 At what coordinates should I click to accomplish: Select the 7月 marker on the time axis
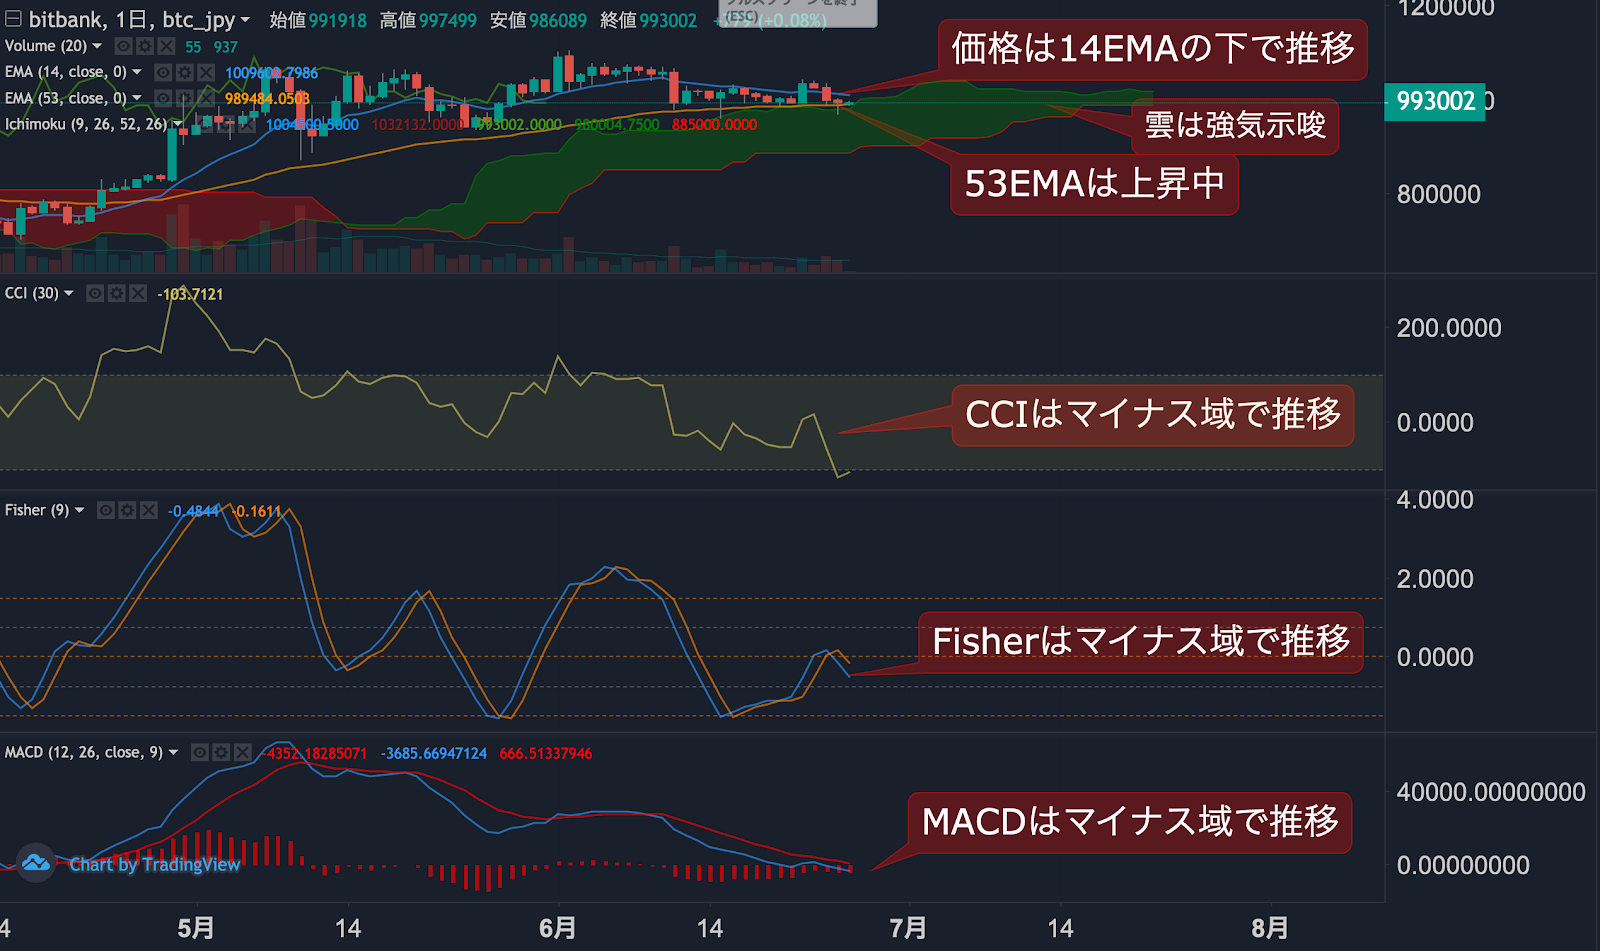[x=908, y=928]
